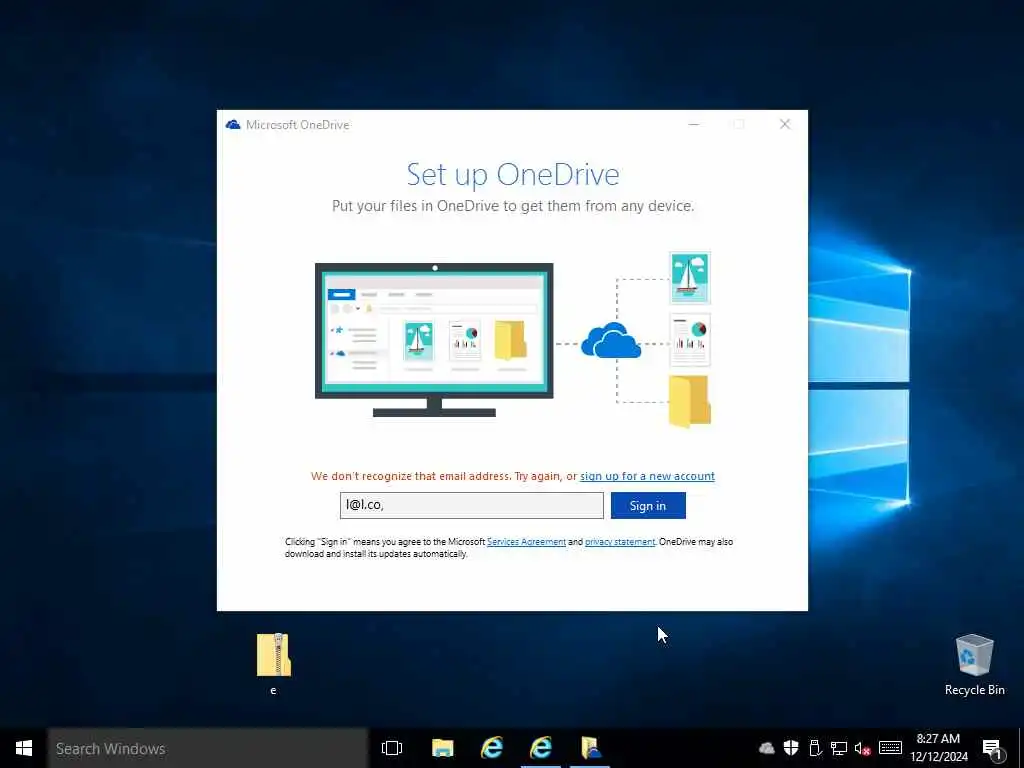Click the "Set up OneDrive" heading
Screen dimensions: 1024x768
point(513,175)
